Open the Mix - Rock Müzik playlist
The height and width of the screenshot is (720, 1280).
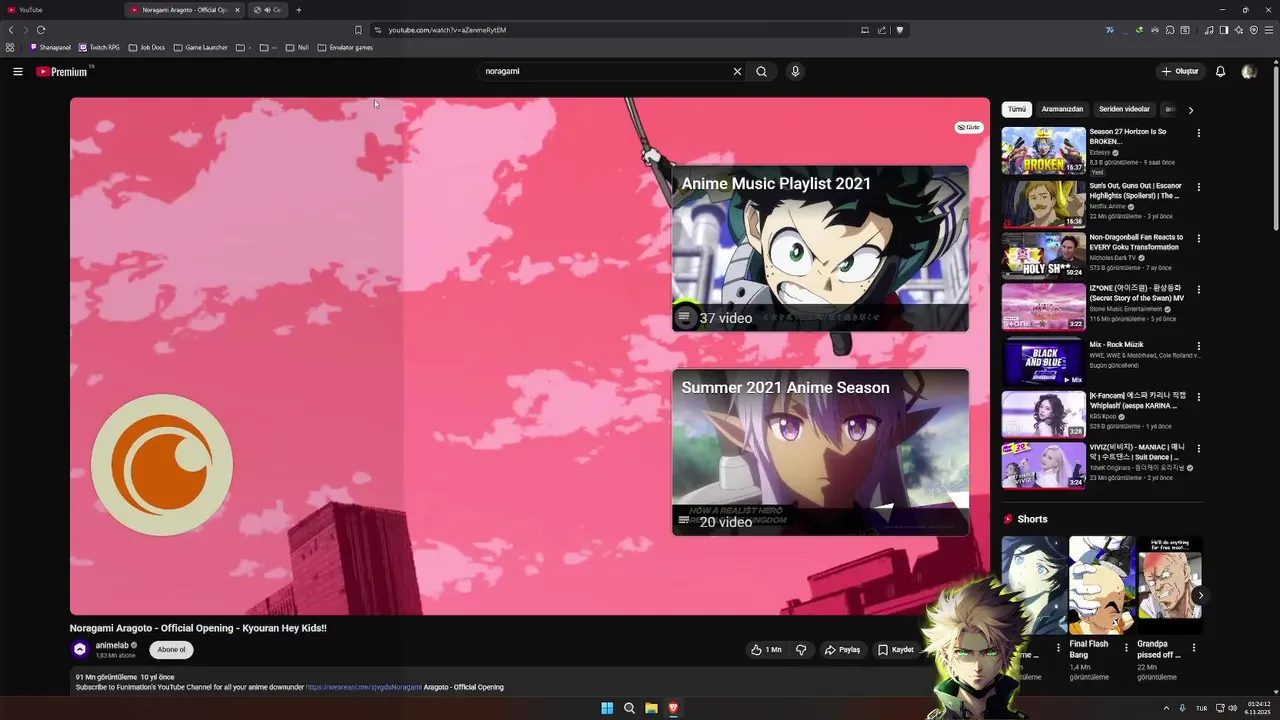[x=1044, y=362]
